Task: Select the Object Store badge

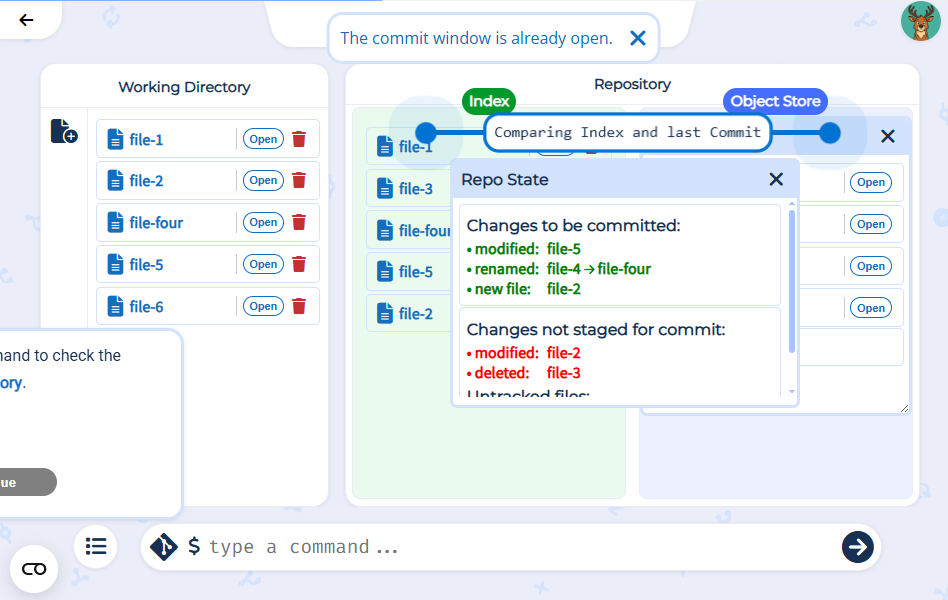Action: (x=775, y=101)
